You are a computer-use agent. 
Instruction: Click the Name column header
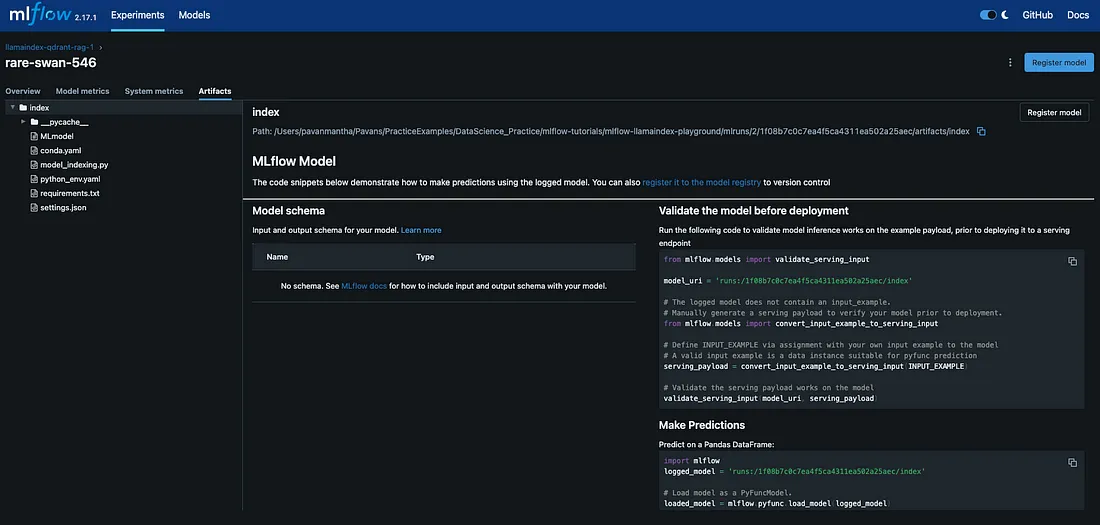pos(277,257)
